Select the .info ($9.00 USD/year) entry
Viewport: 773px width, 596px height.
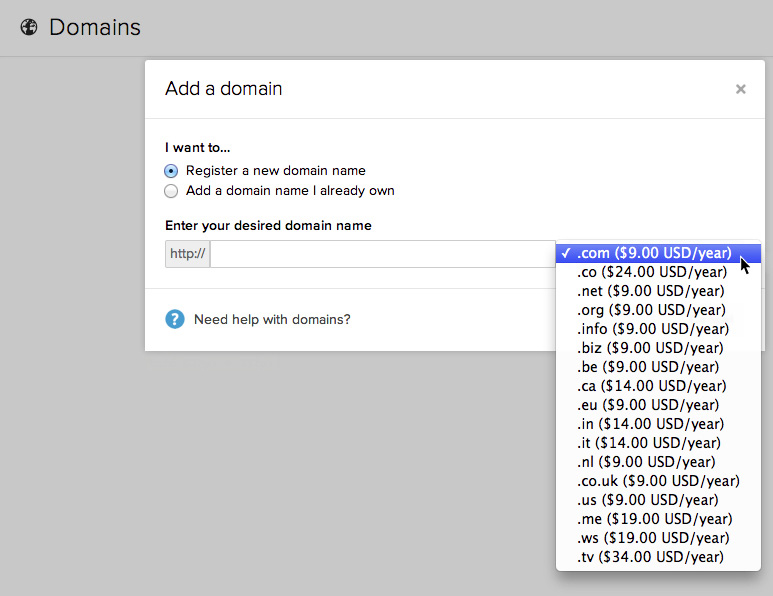click(658, 329)
